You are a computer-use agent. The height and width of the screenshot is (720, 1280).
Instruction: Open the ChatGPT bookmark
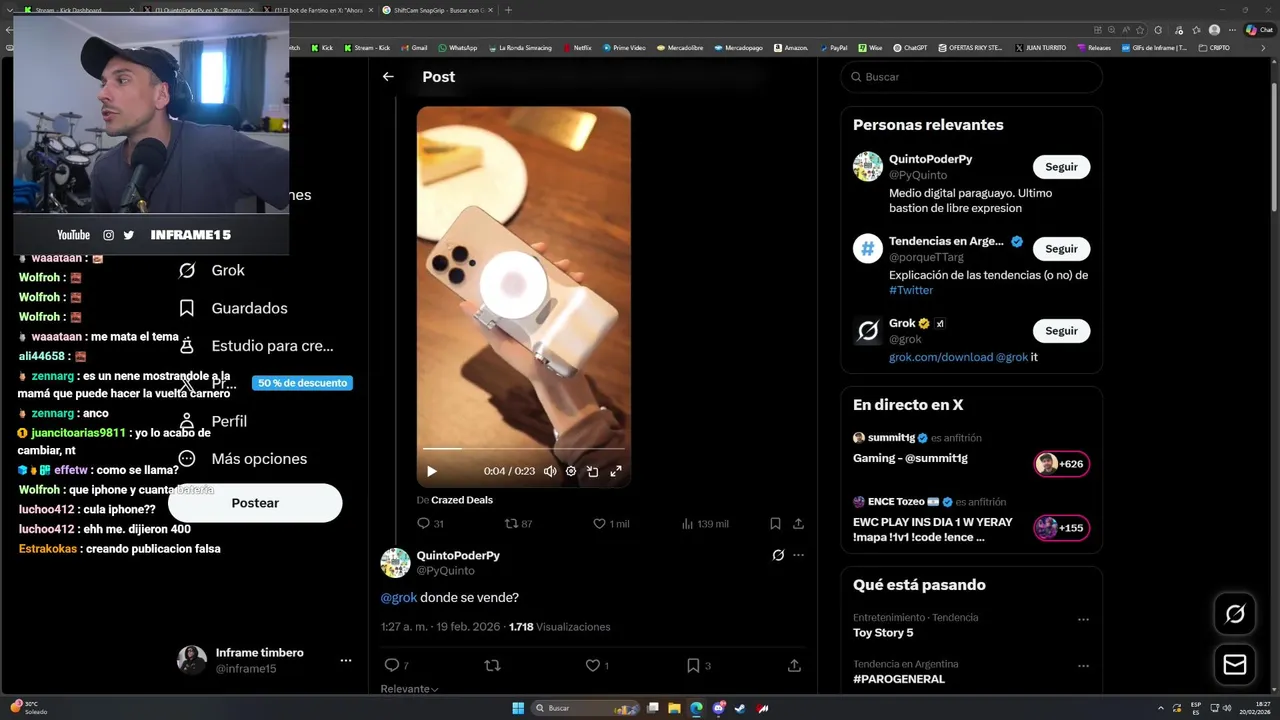coord(909,47)
